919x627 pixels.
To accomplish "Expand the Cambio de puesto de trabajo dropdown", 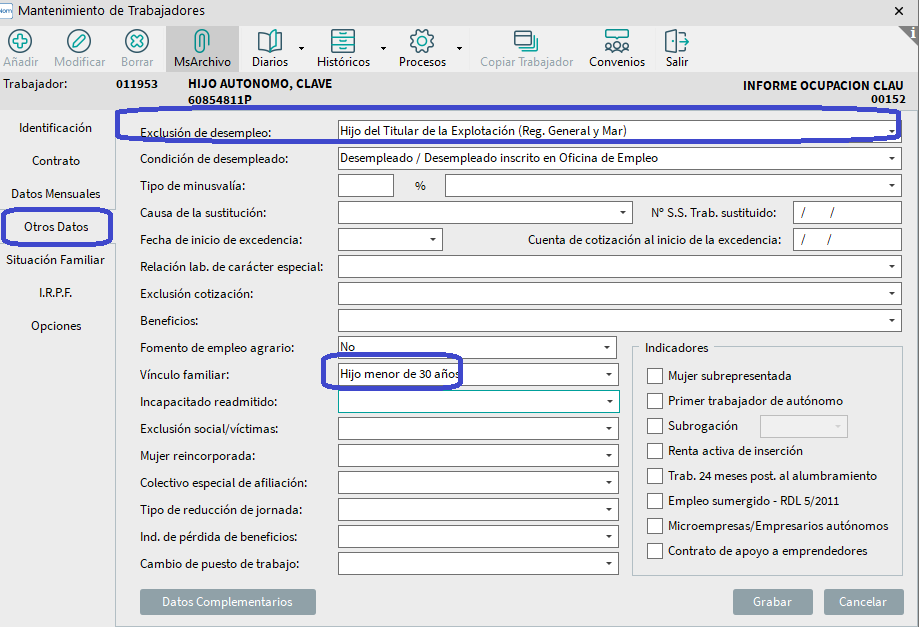I will coord(478,564).
